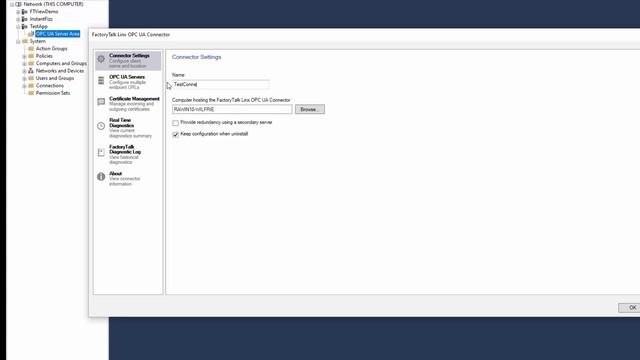
Task: Collapse the Network (THIS COMPUTER) node
Action: coord(12,4)
